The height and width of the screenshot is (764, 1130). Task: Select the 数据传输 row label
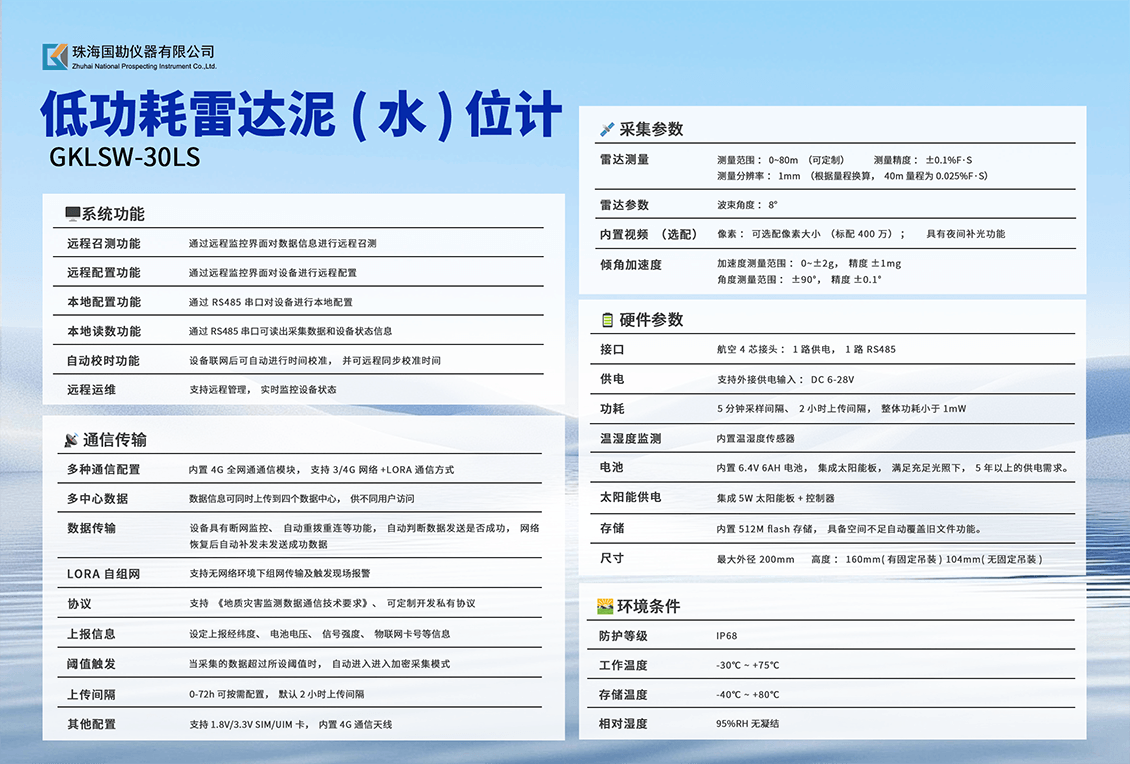point(92,528)
